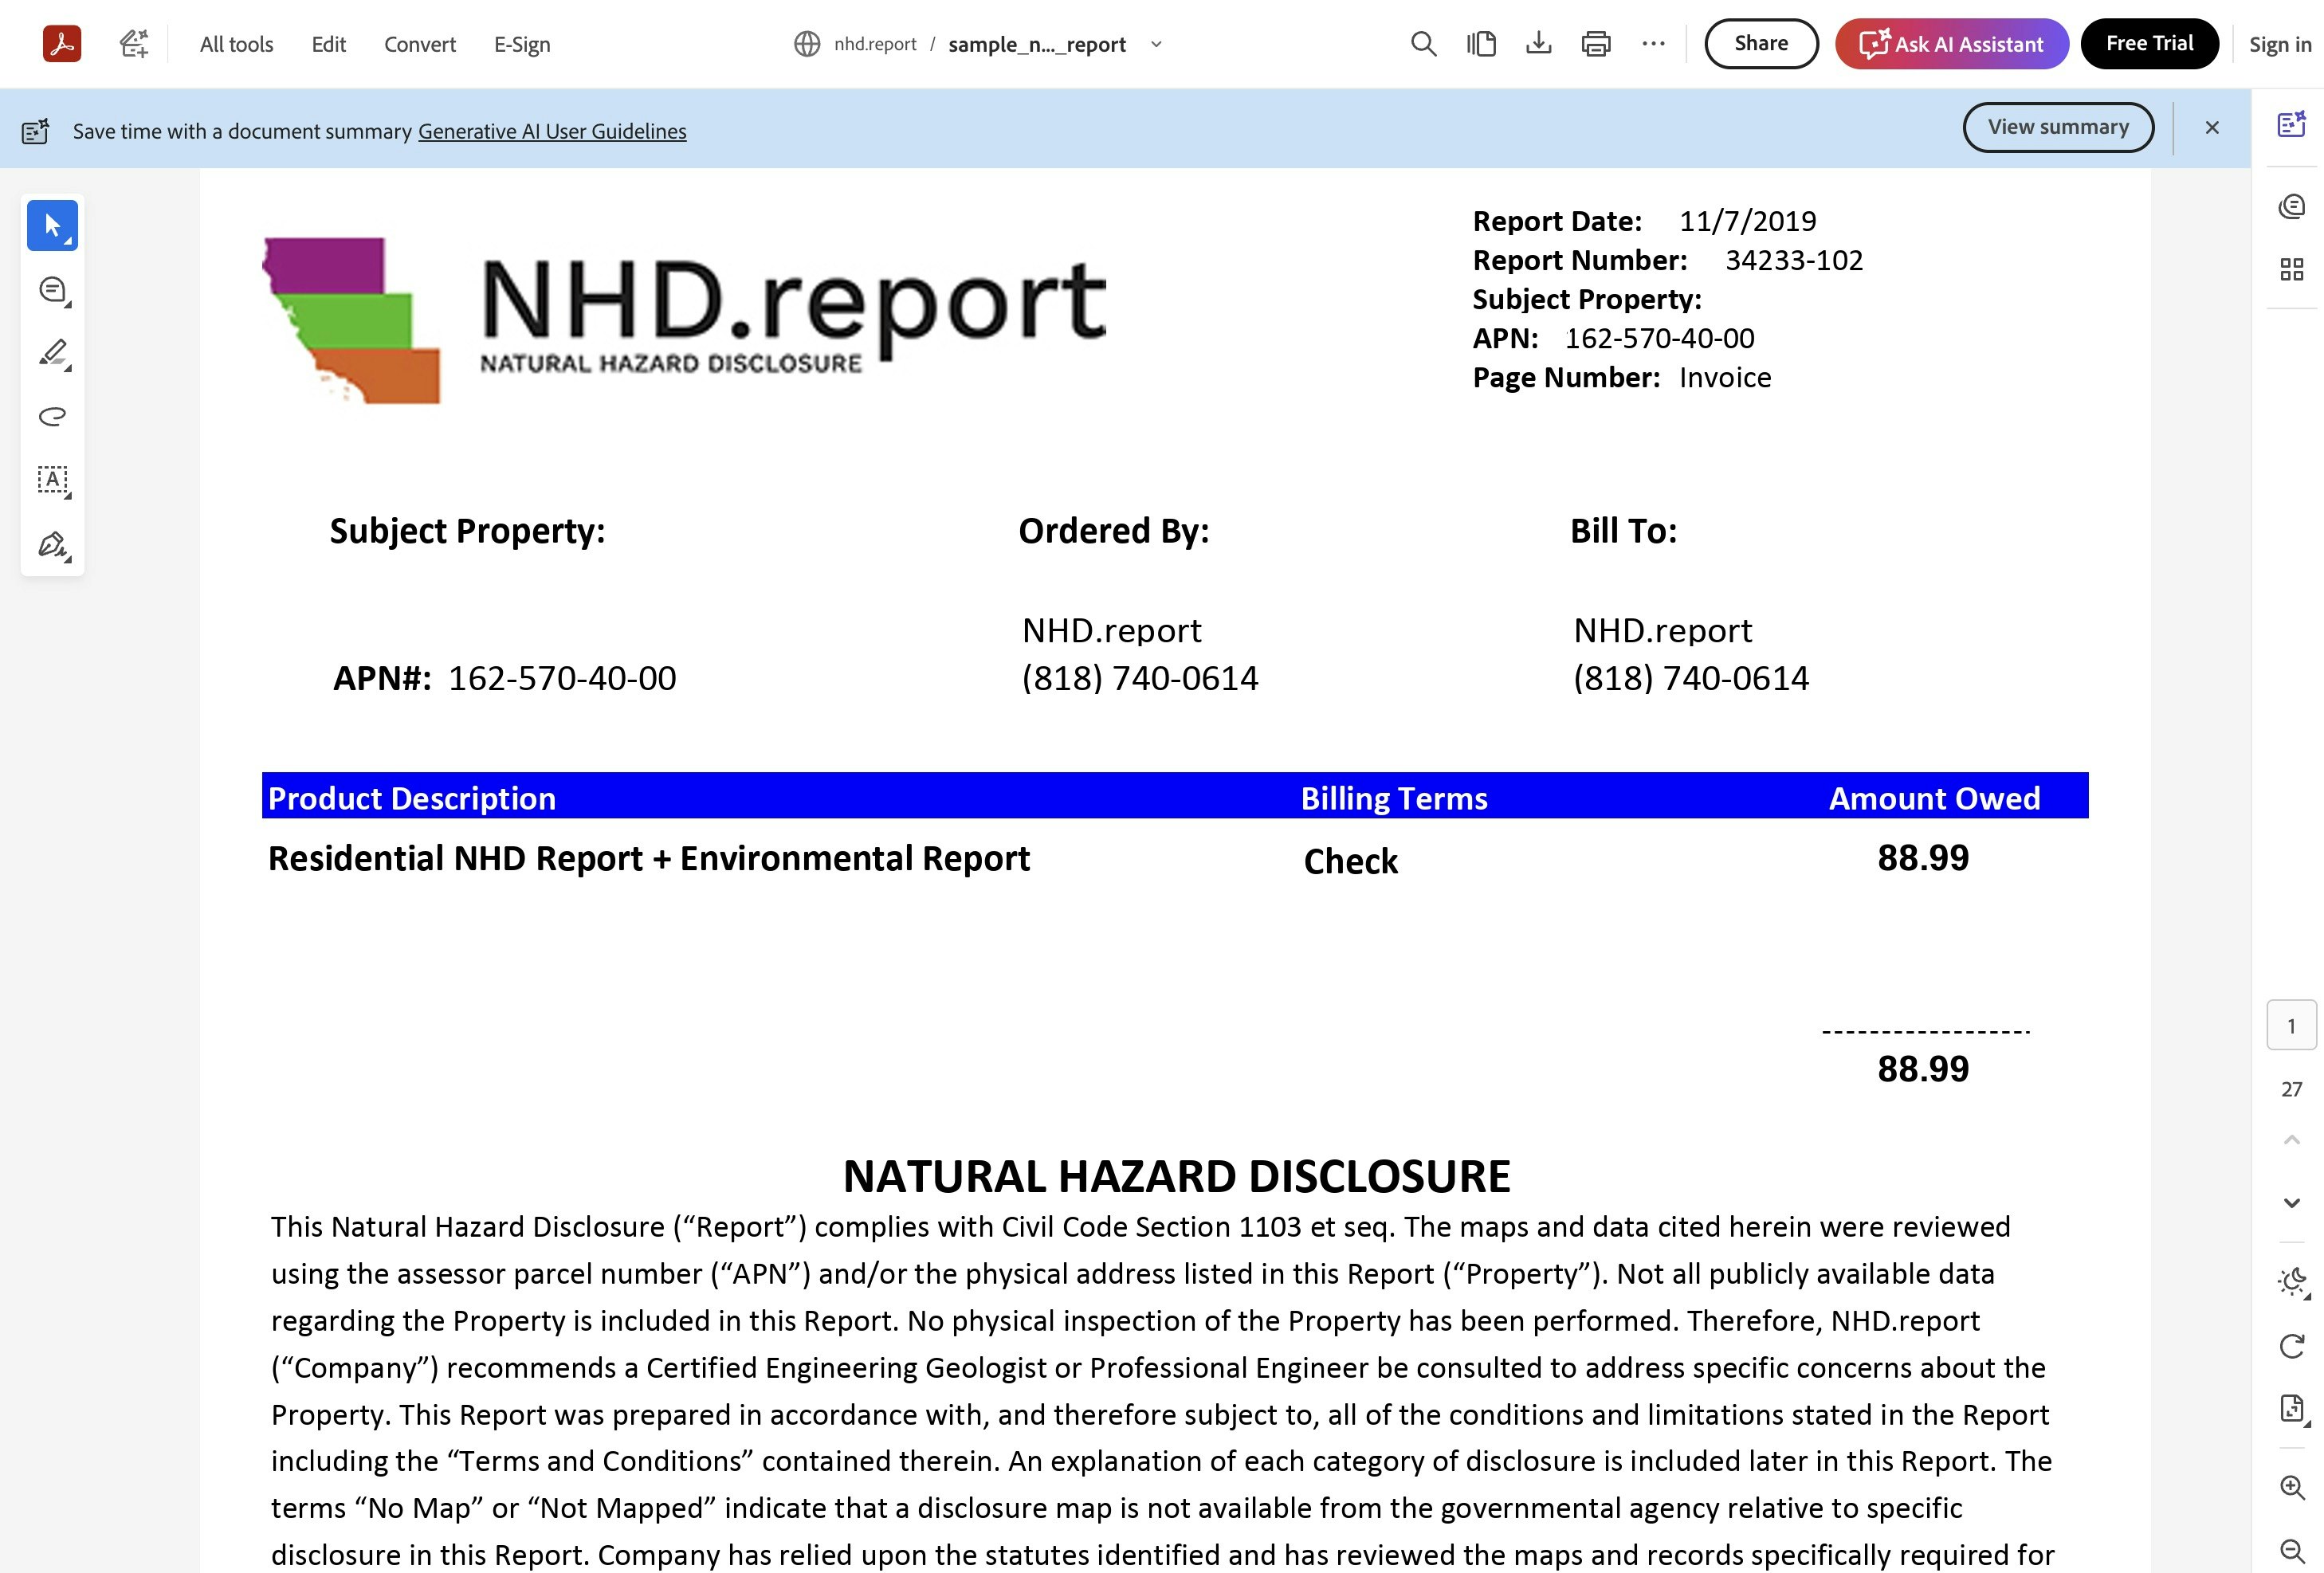Toggle the night mode display icon
2324x1573 pixels.
[2293, 1282]
